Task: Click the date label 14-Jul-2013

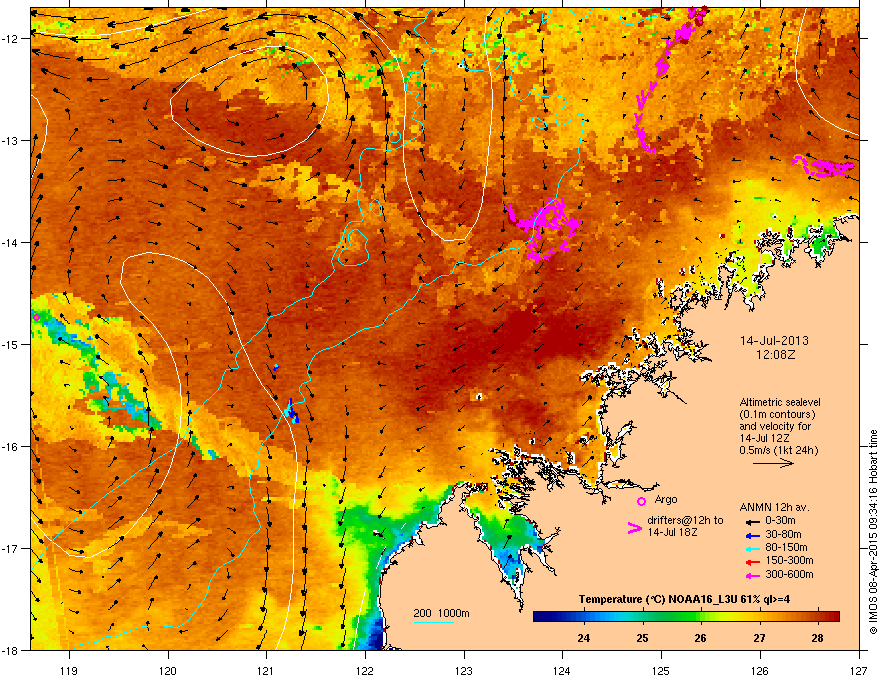Action: point(774,341)
